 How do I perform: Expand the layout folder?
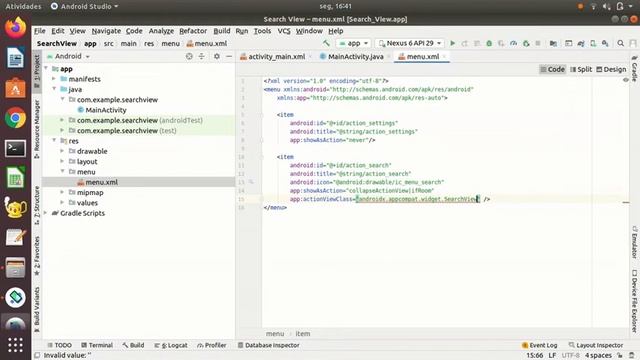click(x=62, y=161)
